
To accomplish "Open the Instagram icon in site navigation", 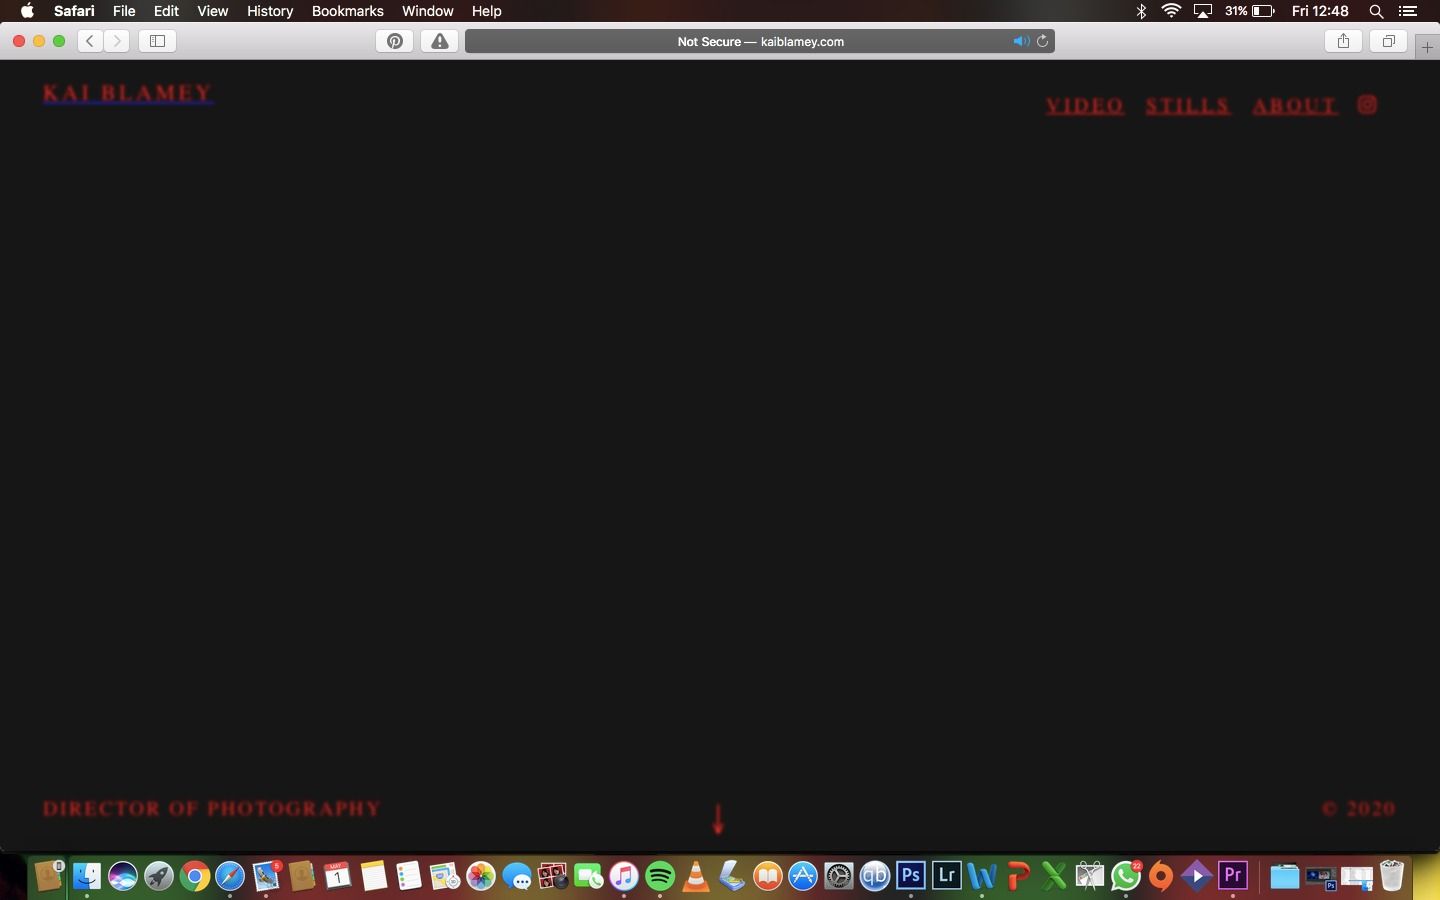I will click(x=1367, y=105).
